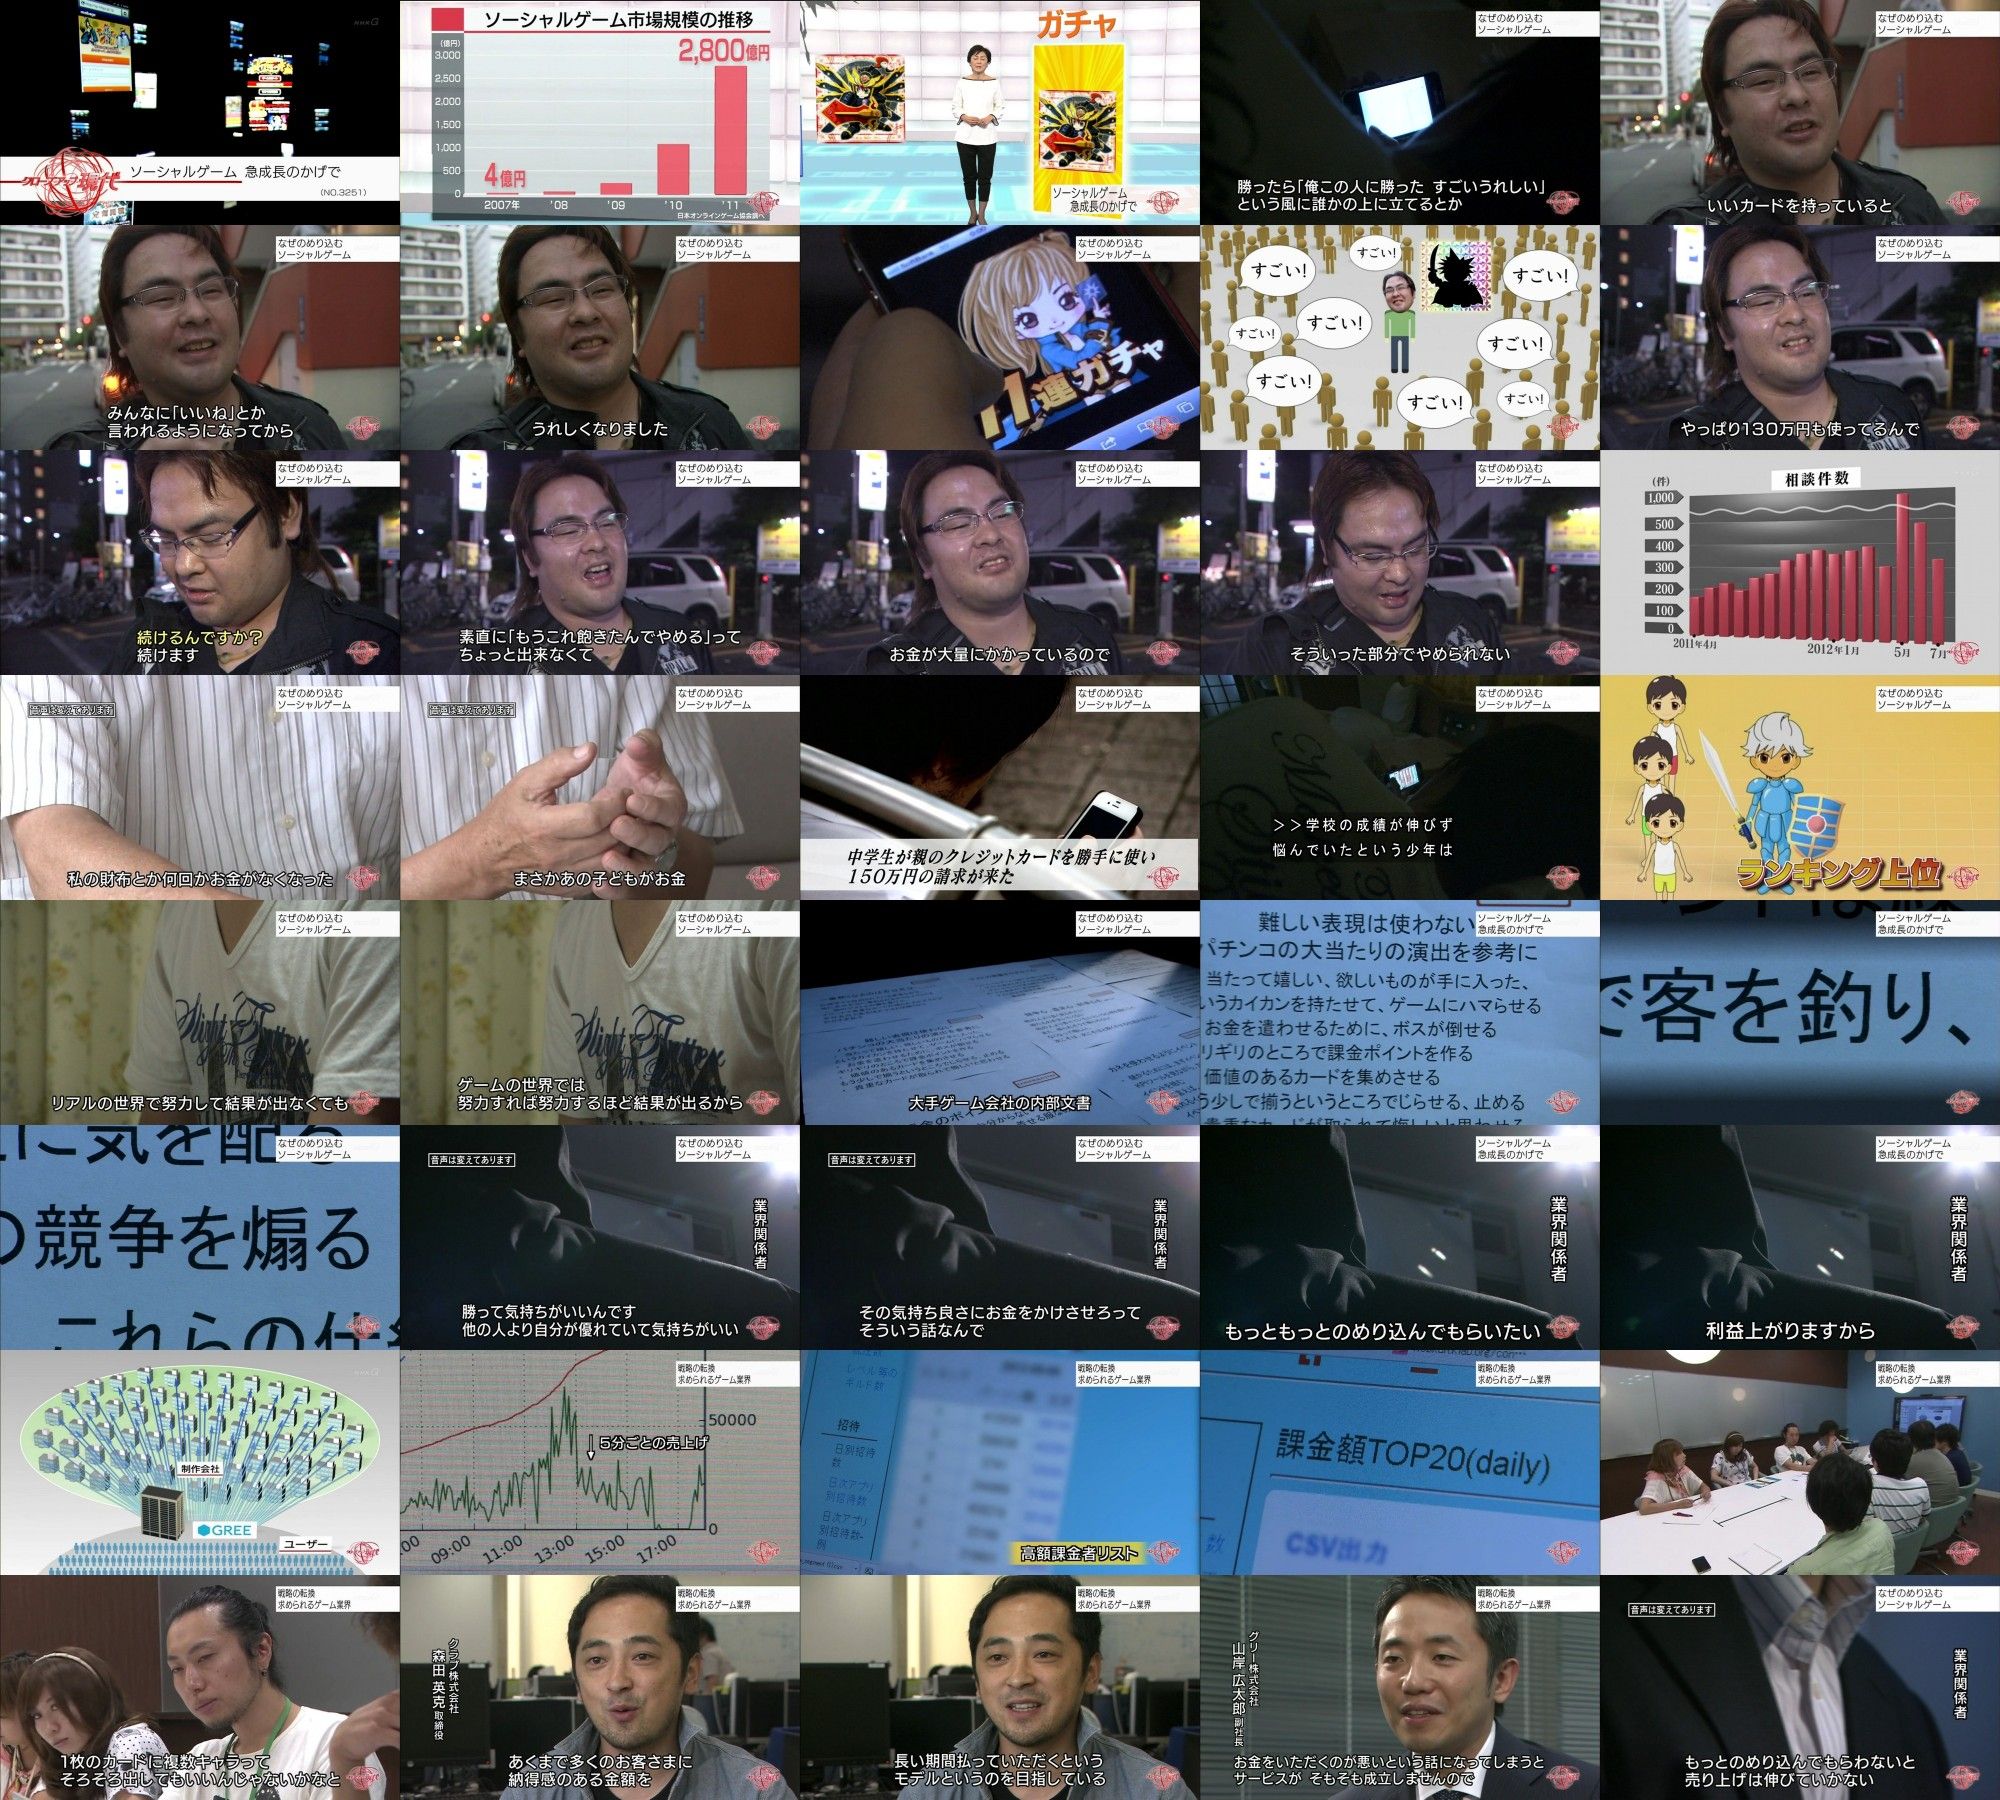Open the 山岸広太郎 GREE vice president interview frame
Image resolution: width=2000 pixels, height=1800 pixels.
[1400, 1687]
